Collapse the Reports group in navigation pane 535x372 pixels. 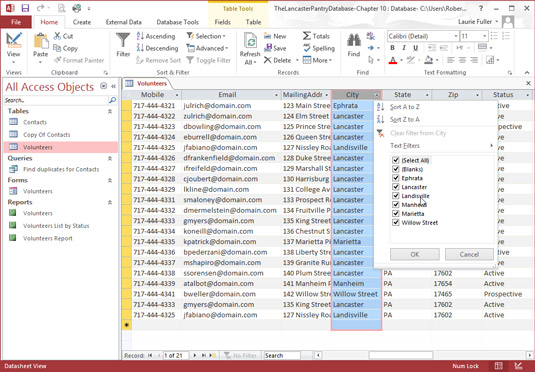[x=110, y=202]
